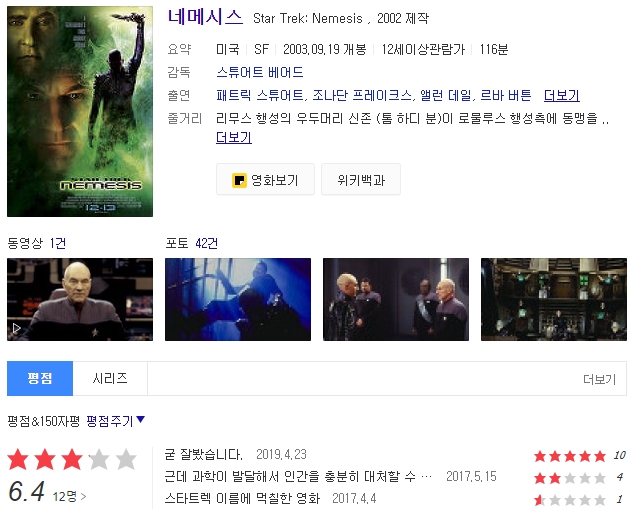Expand cast list with 더보기 link
Screen dimensions: 634x514
coord(562,95)
